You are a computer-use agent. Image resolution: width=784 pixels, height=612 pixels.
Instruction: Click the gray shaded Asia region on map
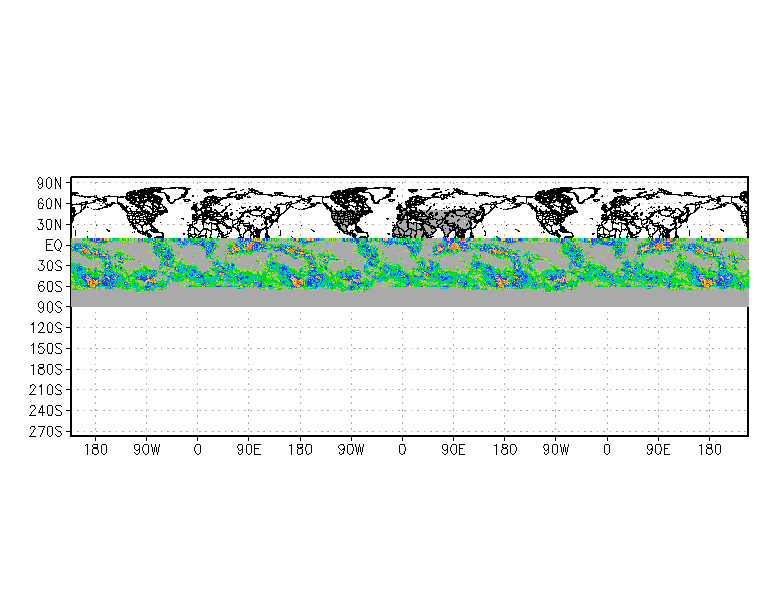tap(440, 222)
